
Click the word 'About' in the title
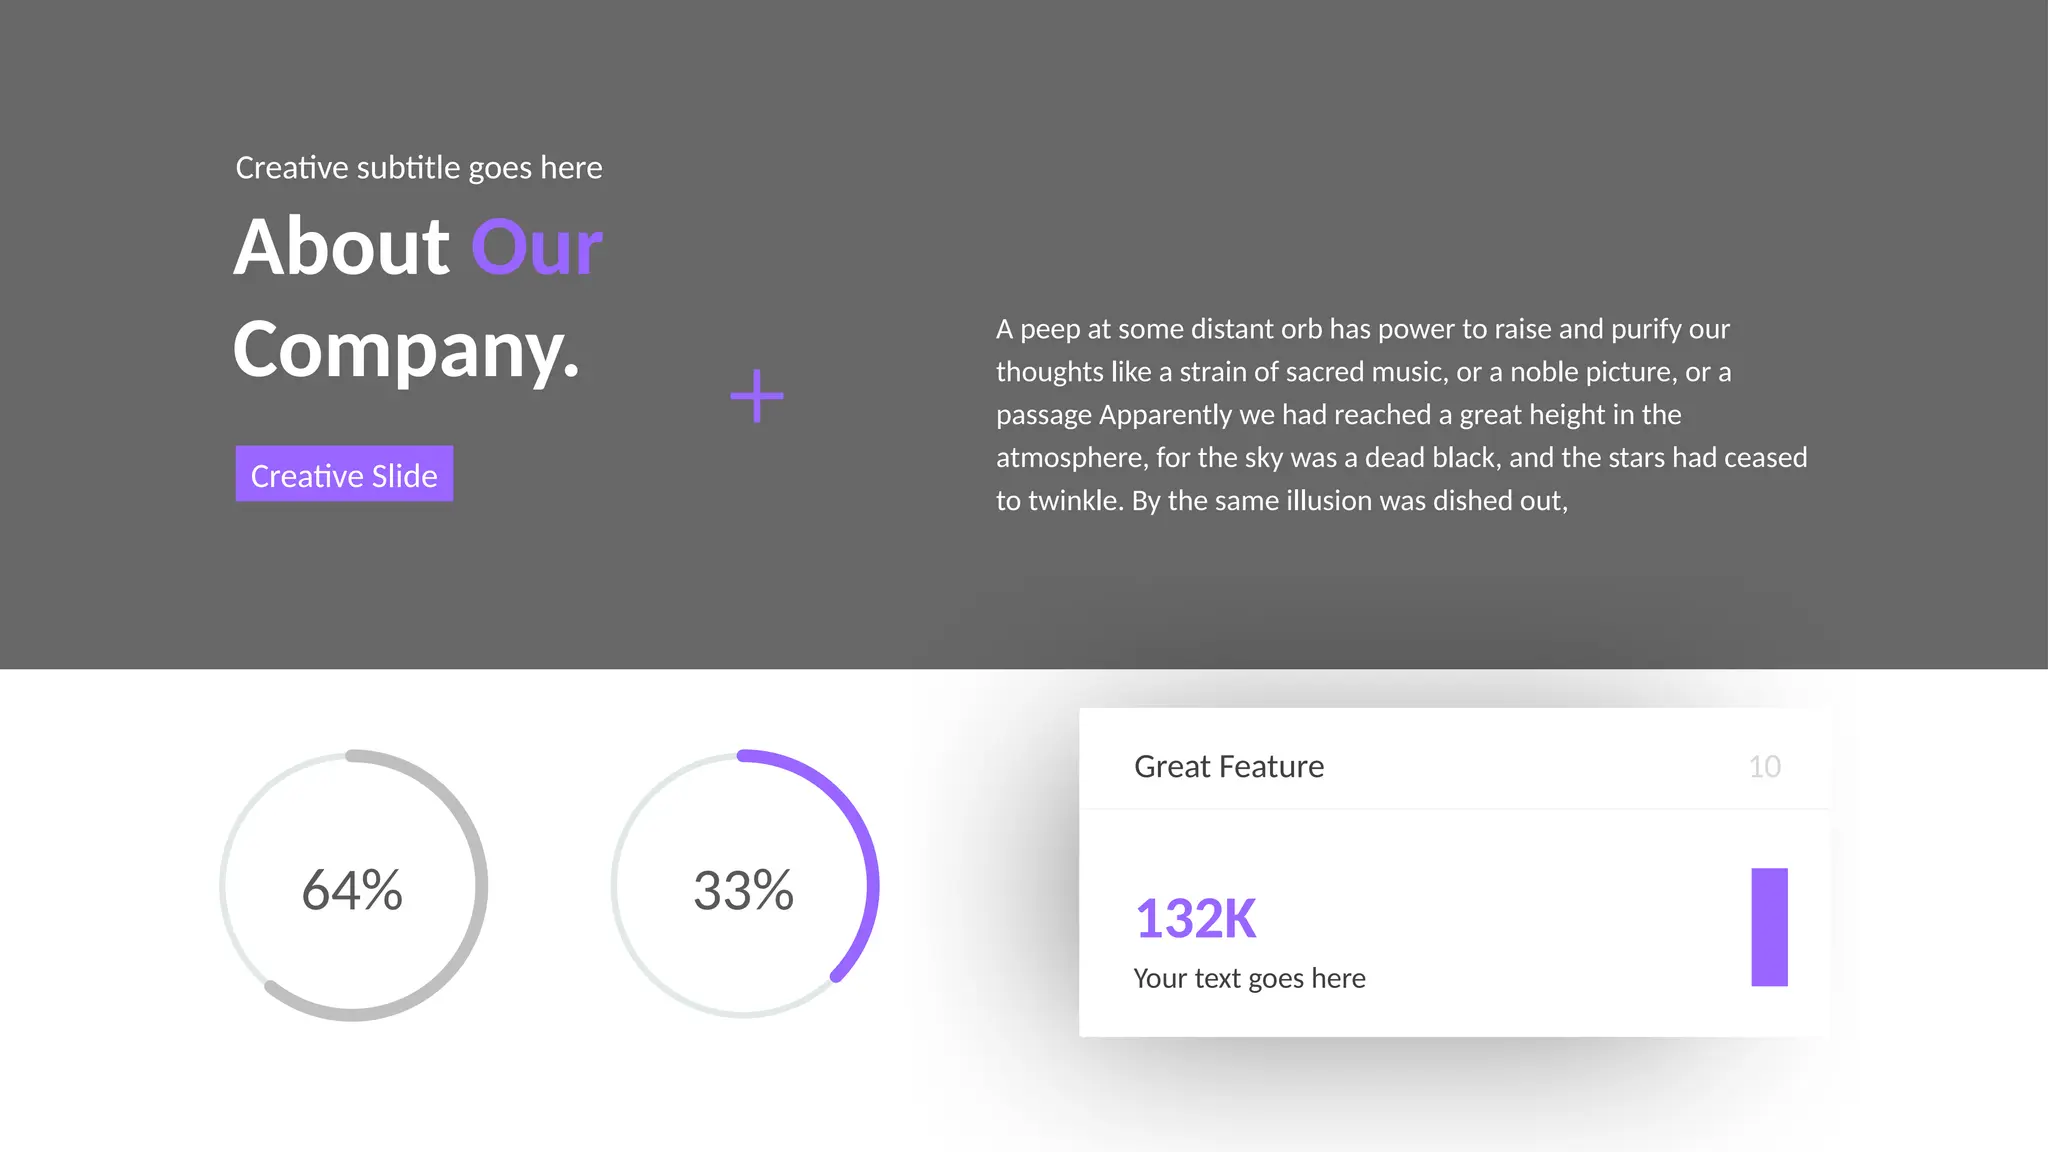[x=342, y=246]
